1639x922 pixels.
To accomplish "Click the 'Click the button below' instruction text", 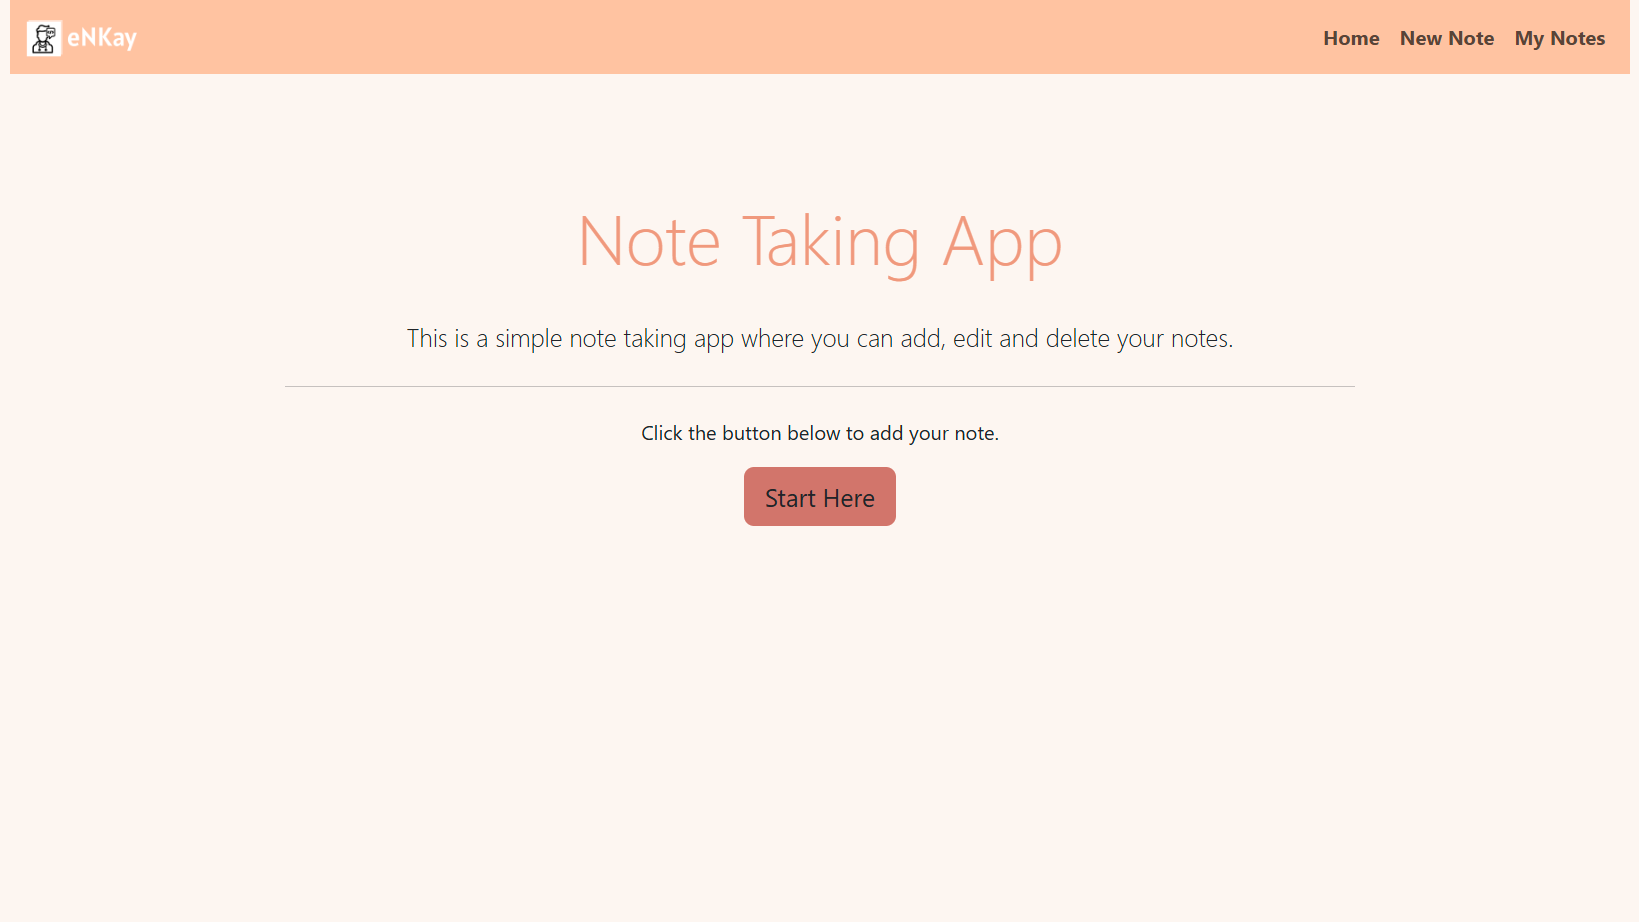I will tap(820, 433).
